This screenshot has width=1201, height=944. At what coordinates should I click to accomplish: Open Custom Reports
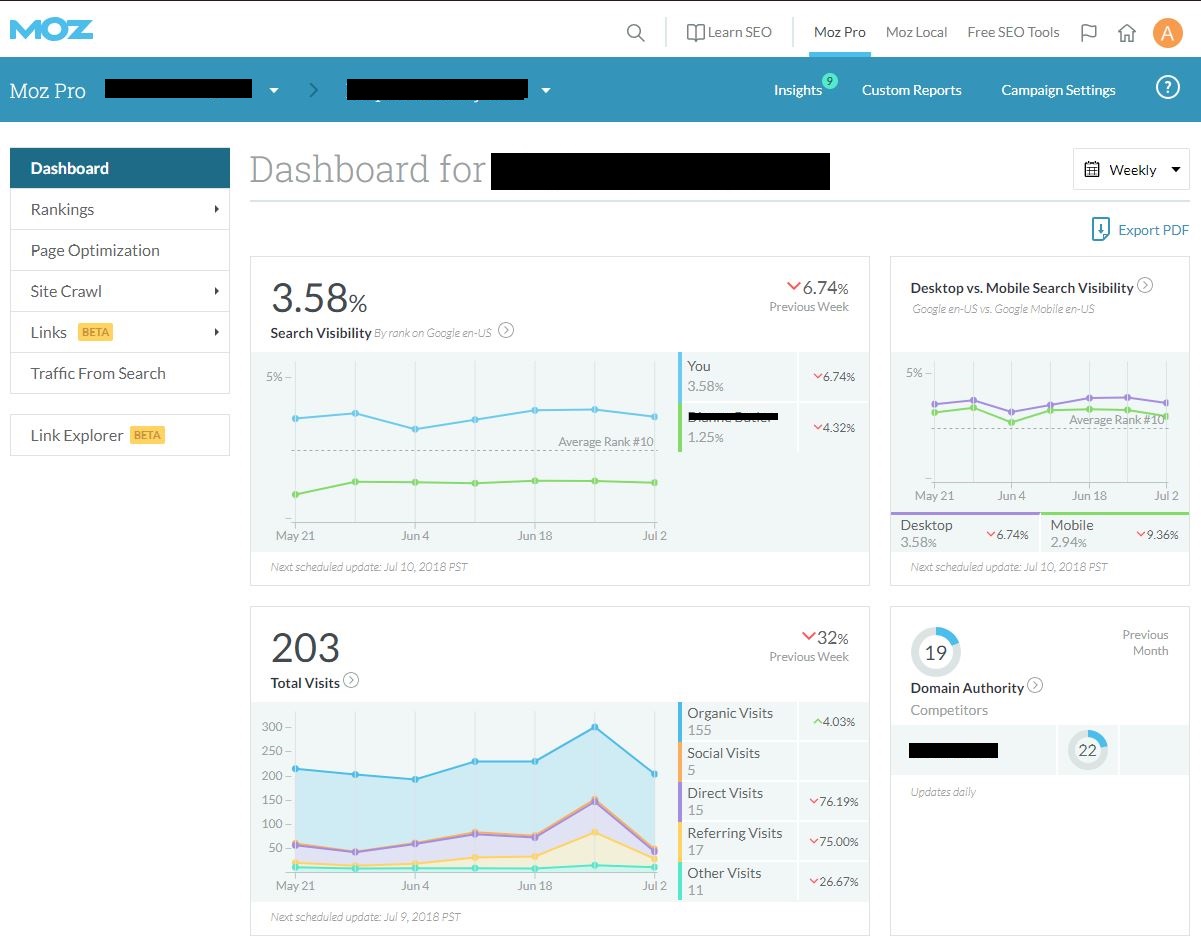point(912,90)
